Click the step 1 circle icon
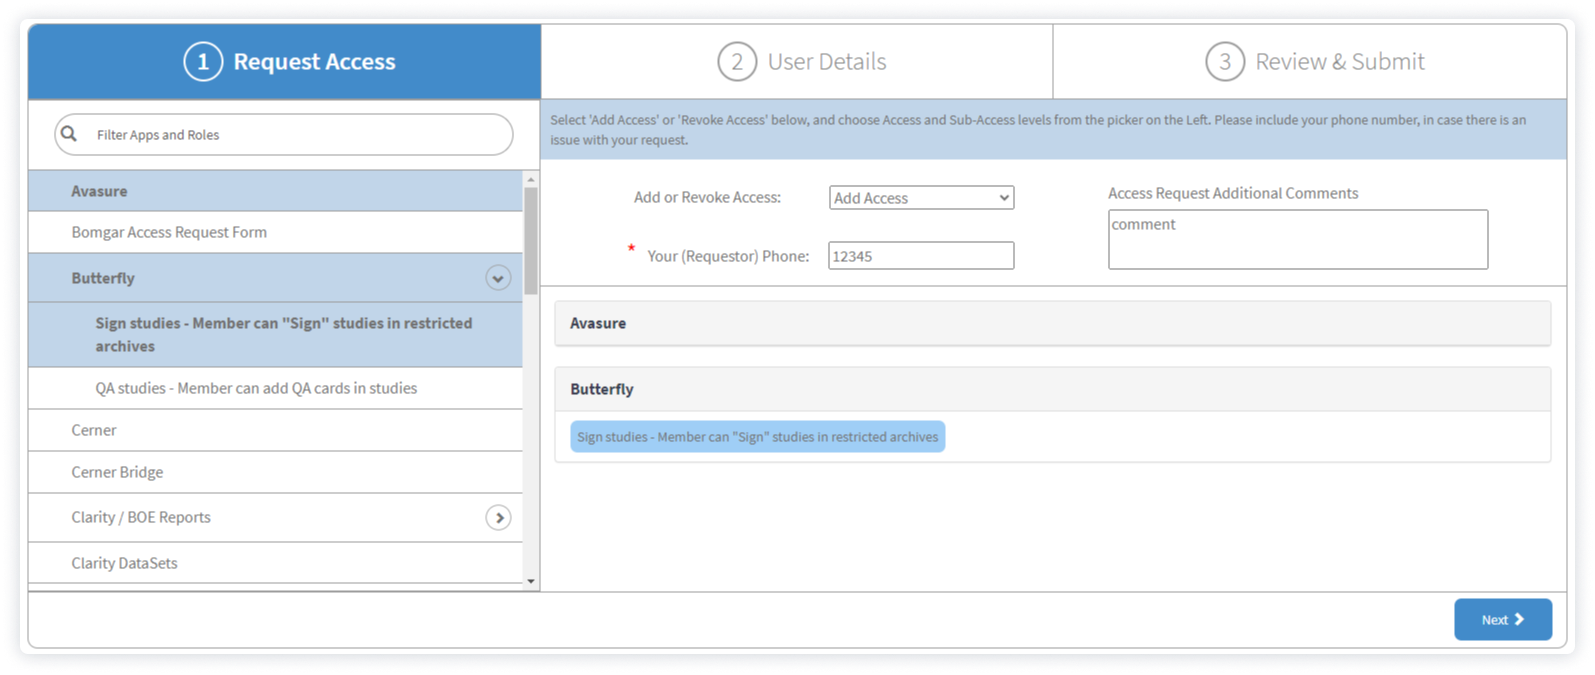Viewport: 1595px width, 675px height. [203, 62]
